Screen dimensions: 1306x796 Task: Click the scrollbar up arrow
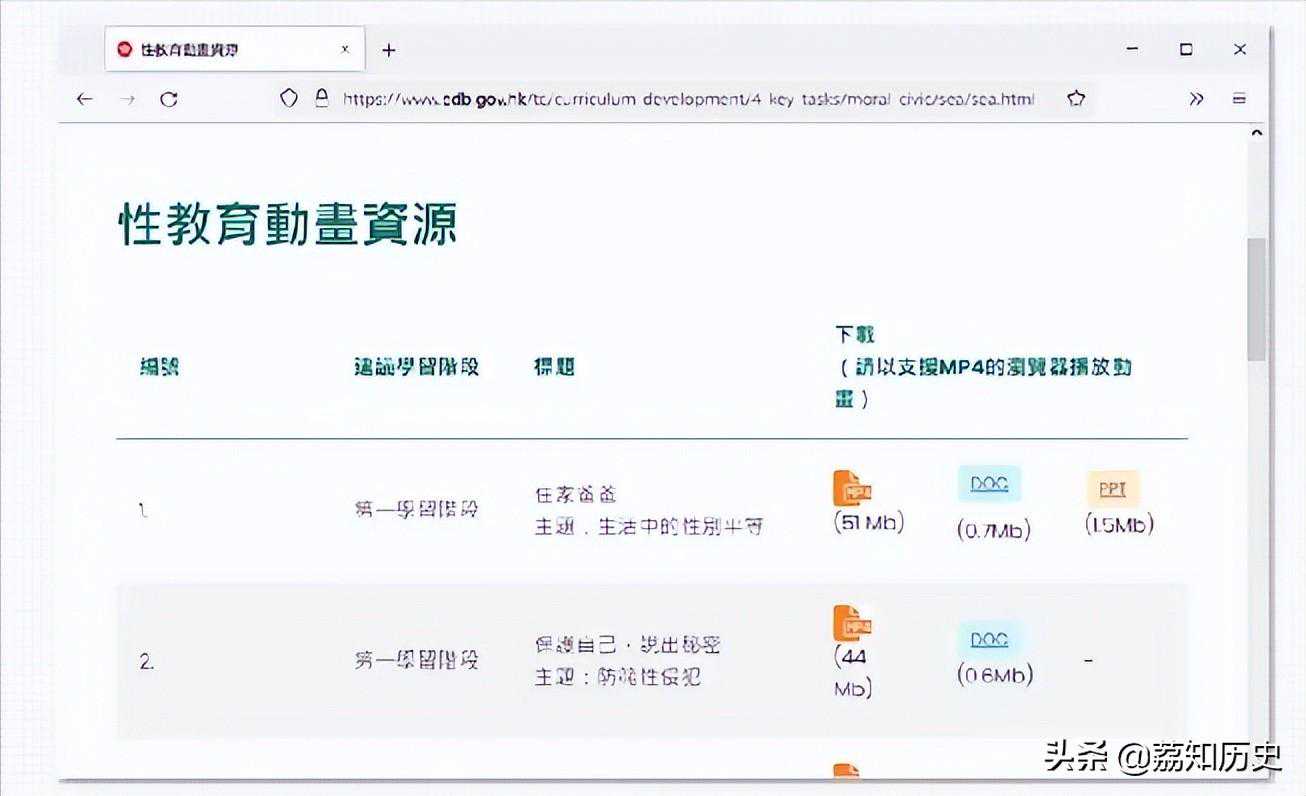(x=1256, y=133)
